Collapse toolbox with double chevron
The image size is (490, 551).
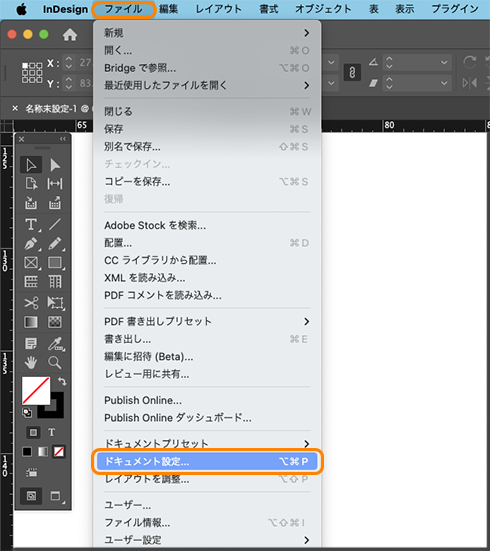tap(63, 139)
